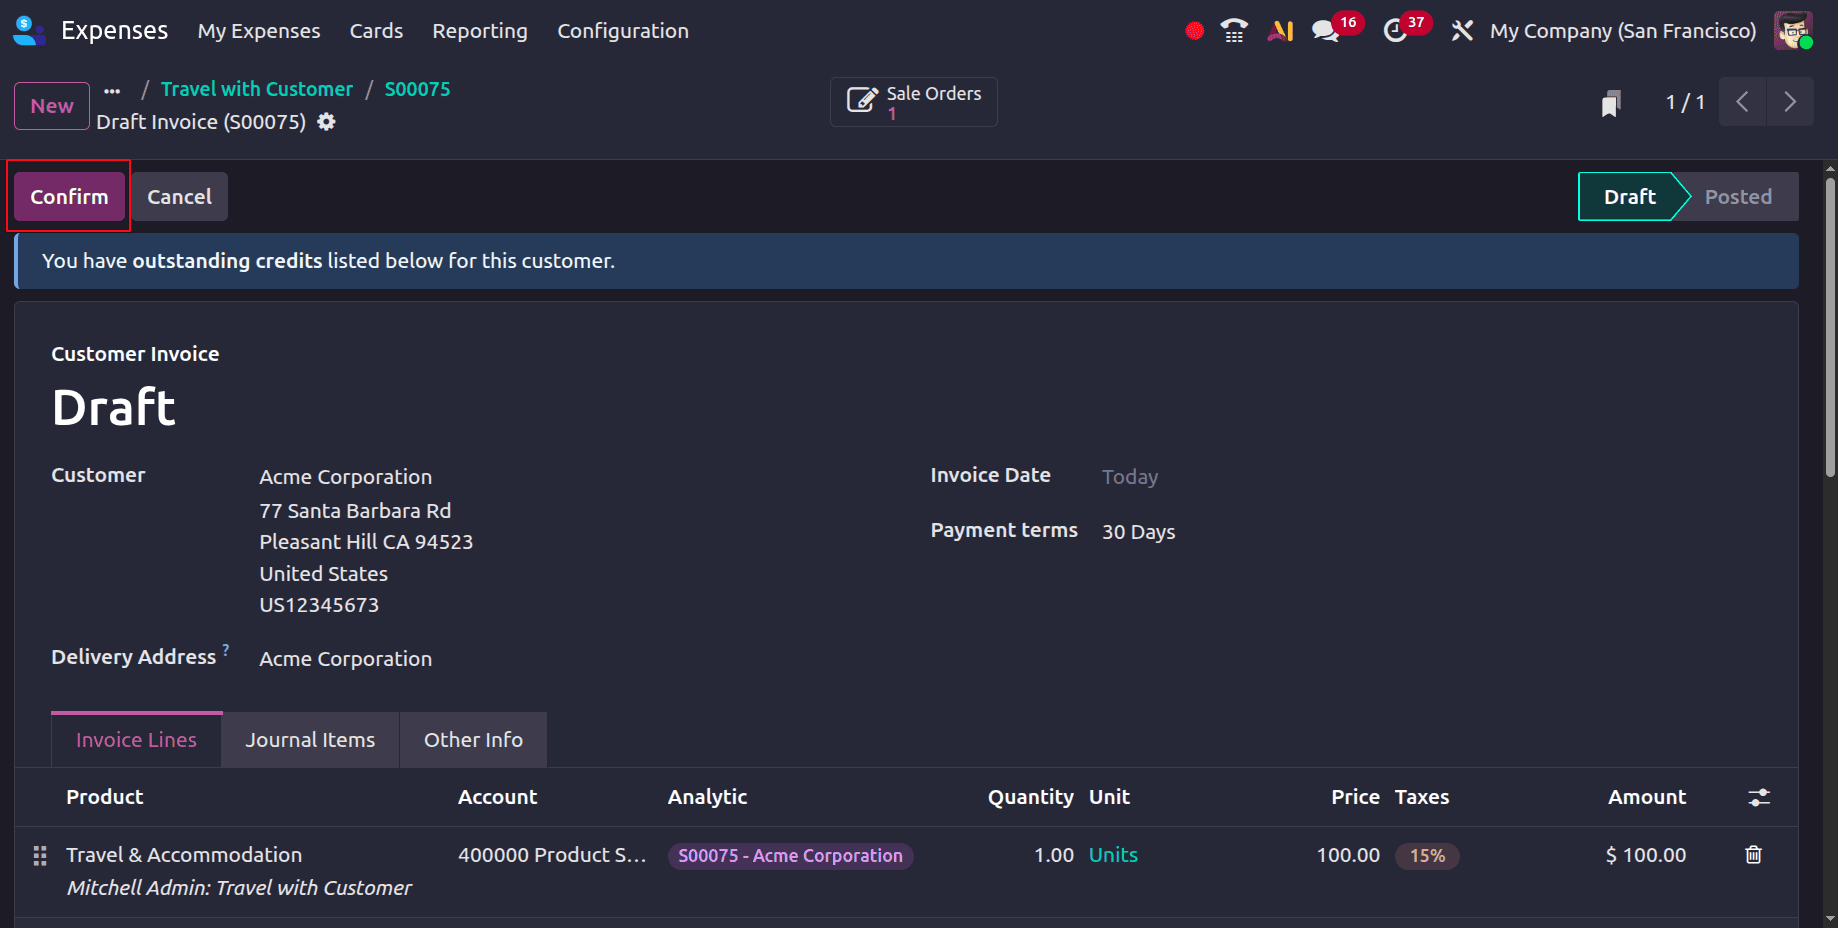The height and width of the screenshot is (928, 1838).
Task: Click the Amount column header
Action: [x=1647, y=797]
